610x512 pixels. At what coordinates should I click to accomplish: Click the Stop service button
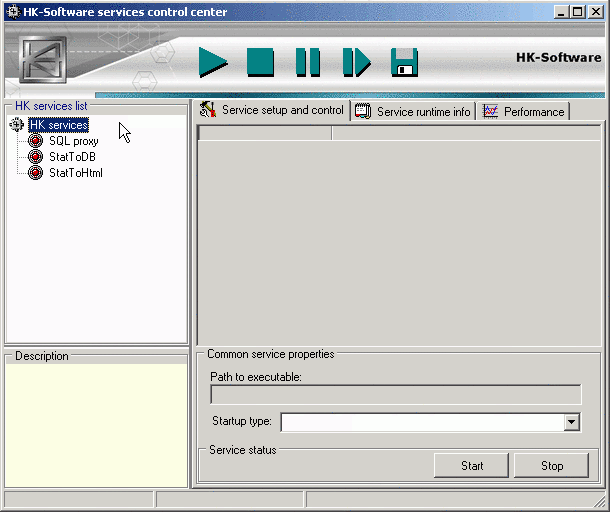(552, 465)
